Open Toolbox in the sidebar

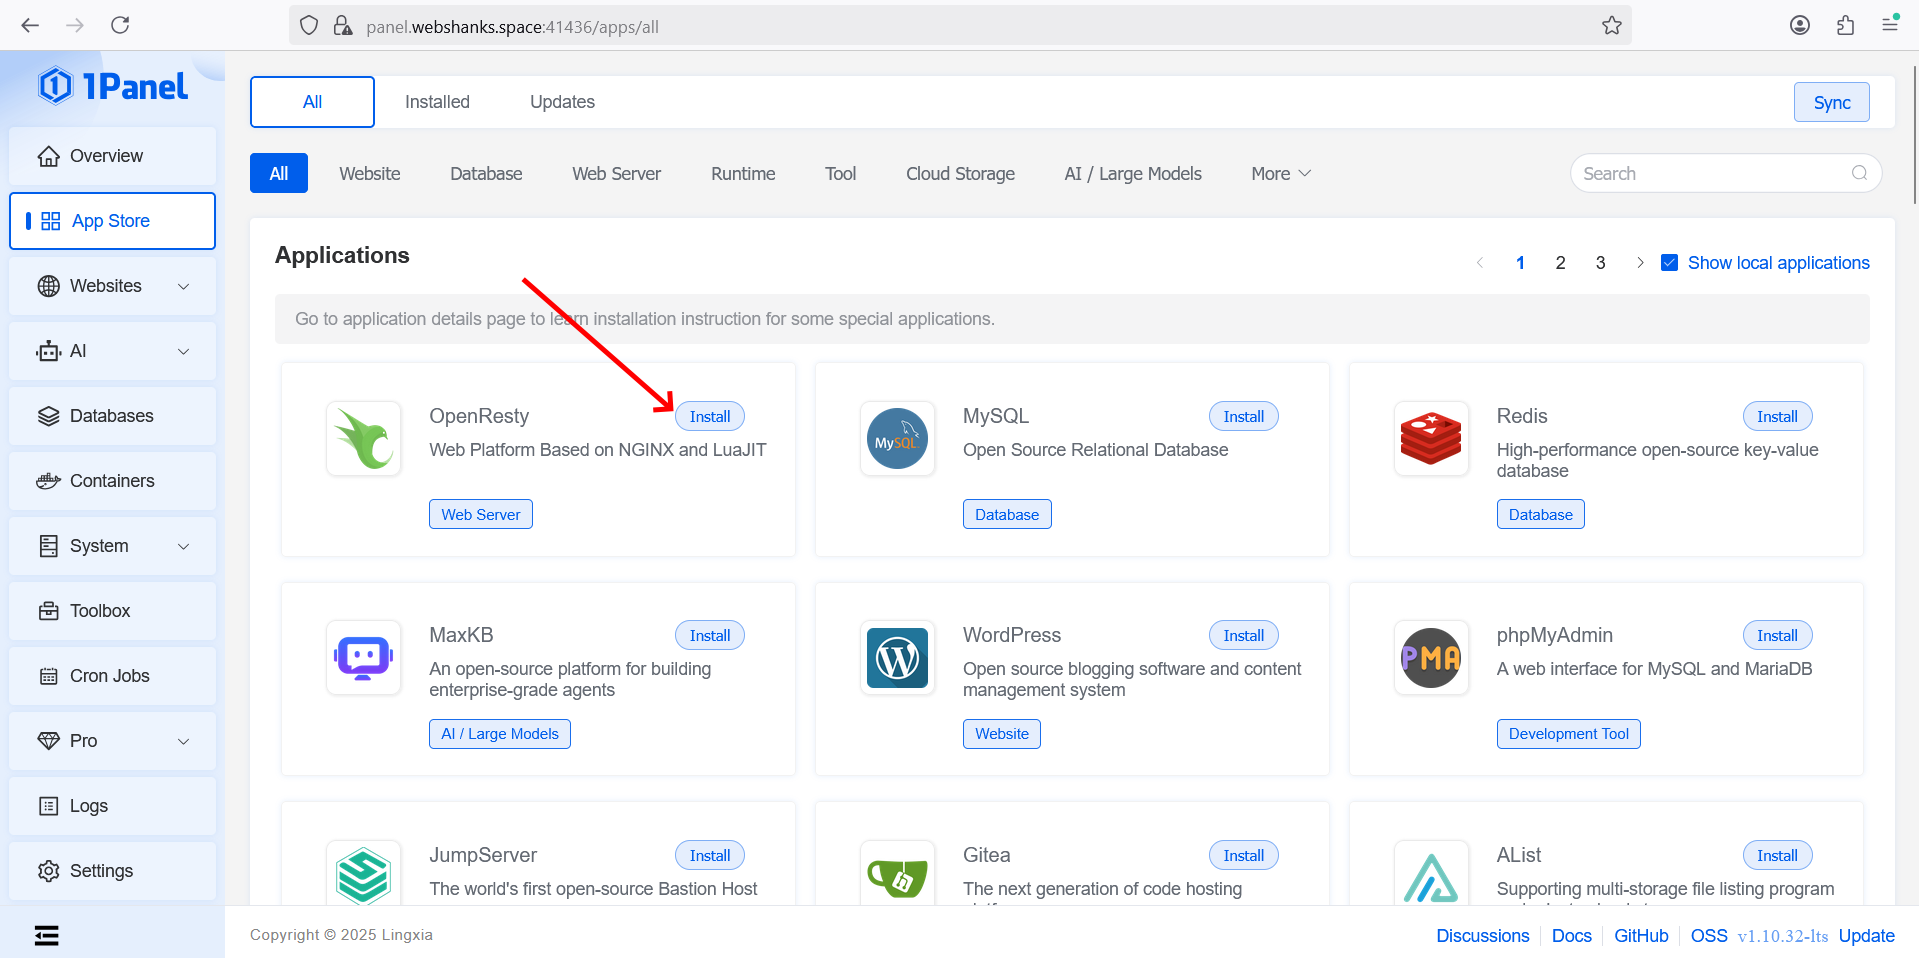[112, 611]
